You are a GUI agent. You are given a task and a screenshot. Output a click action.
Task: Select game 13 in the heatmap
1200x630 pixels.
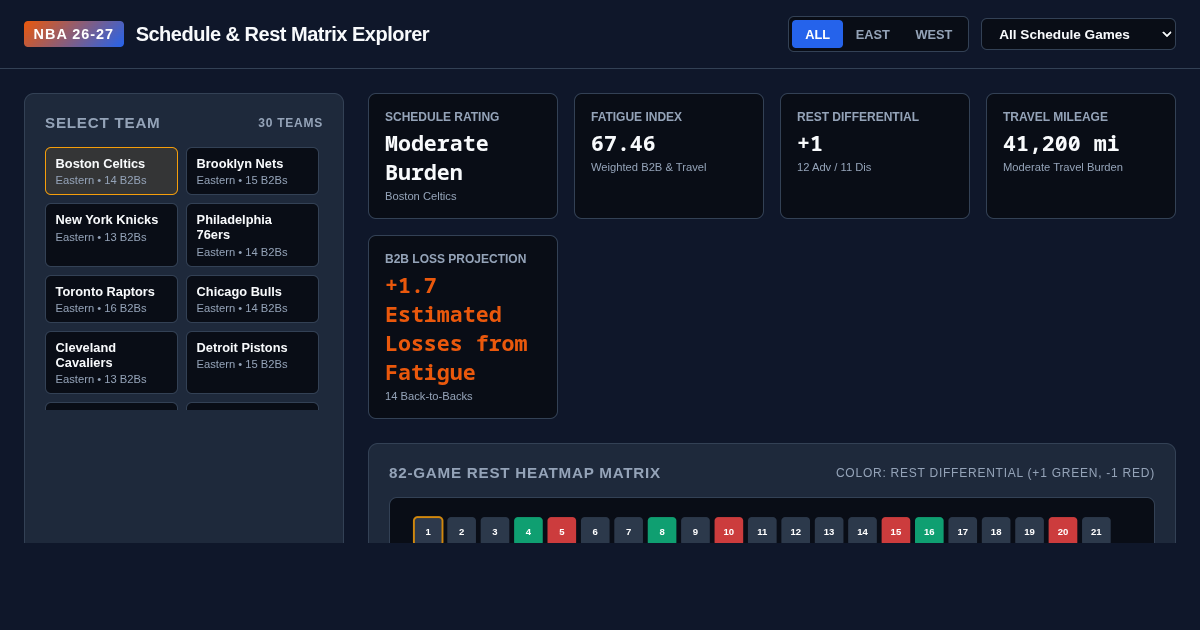829,531
